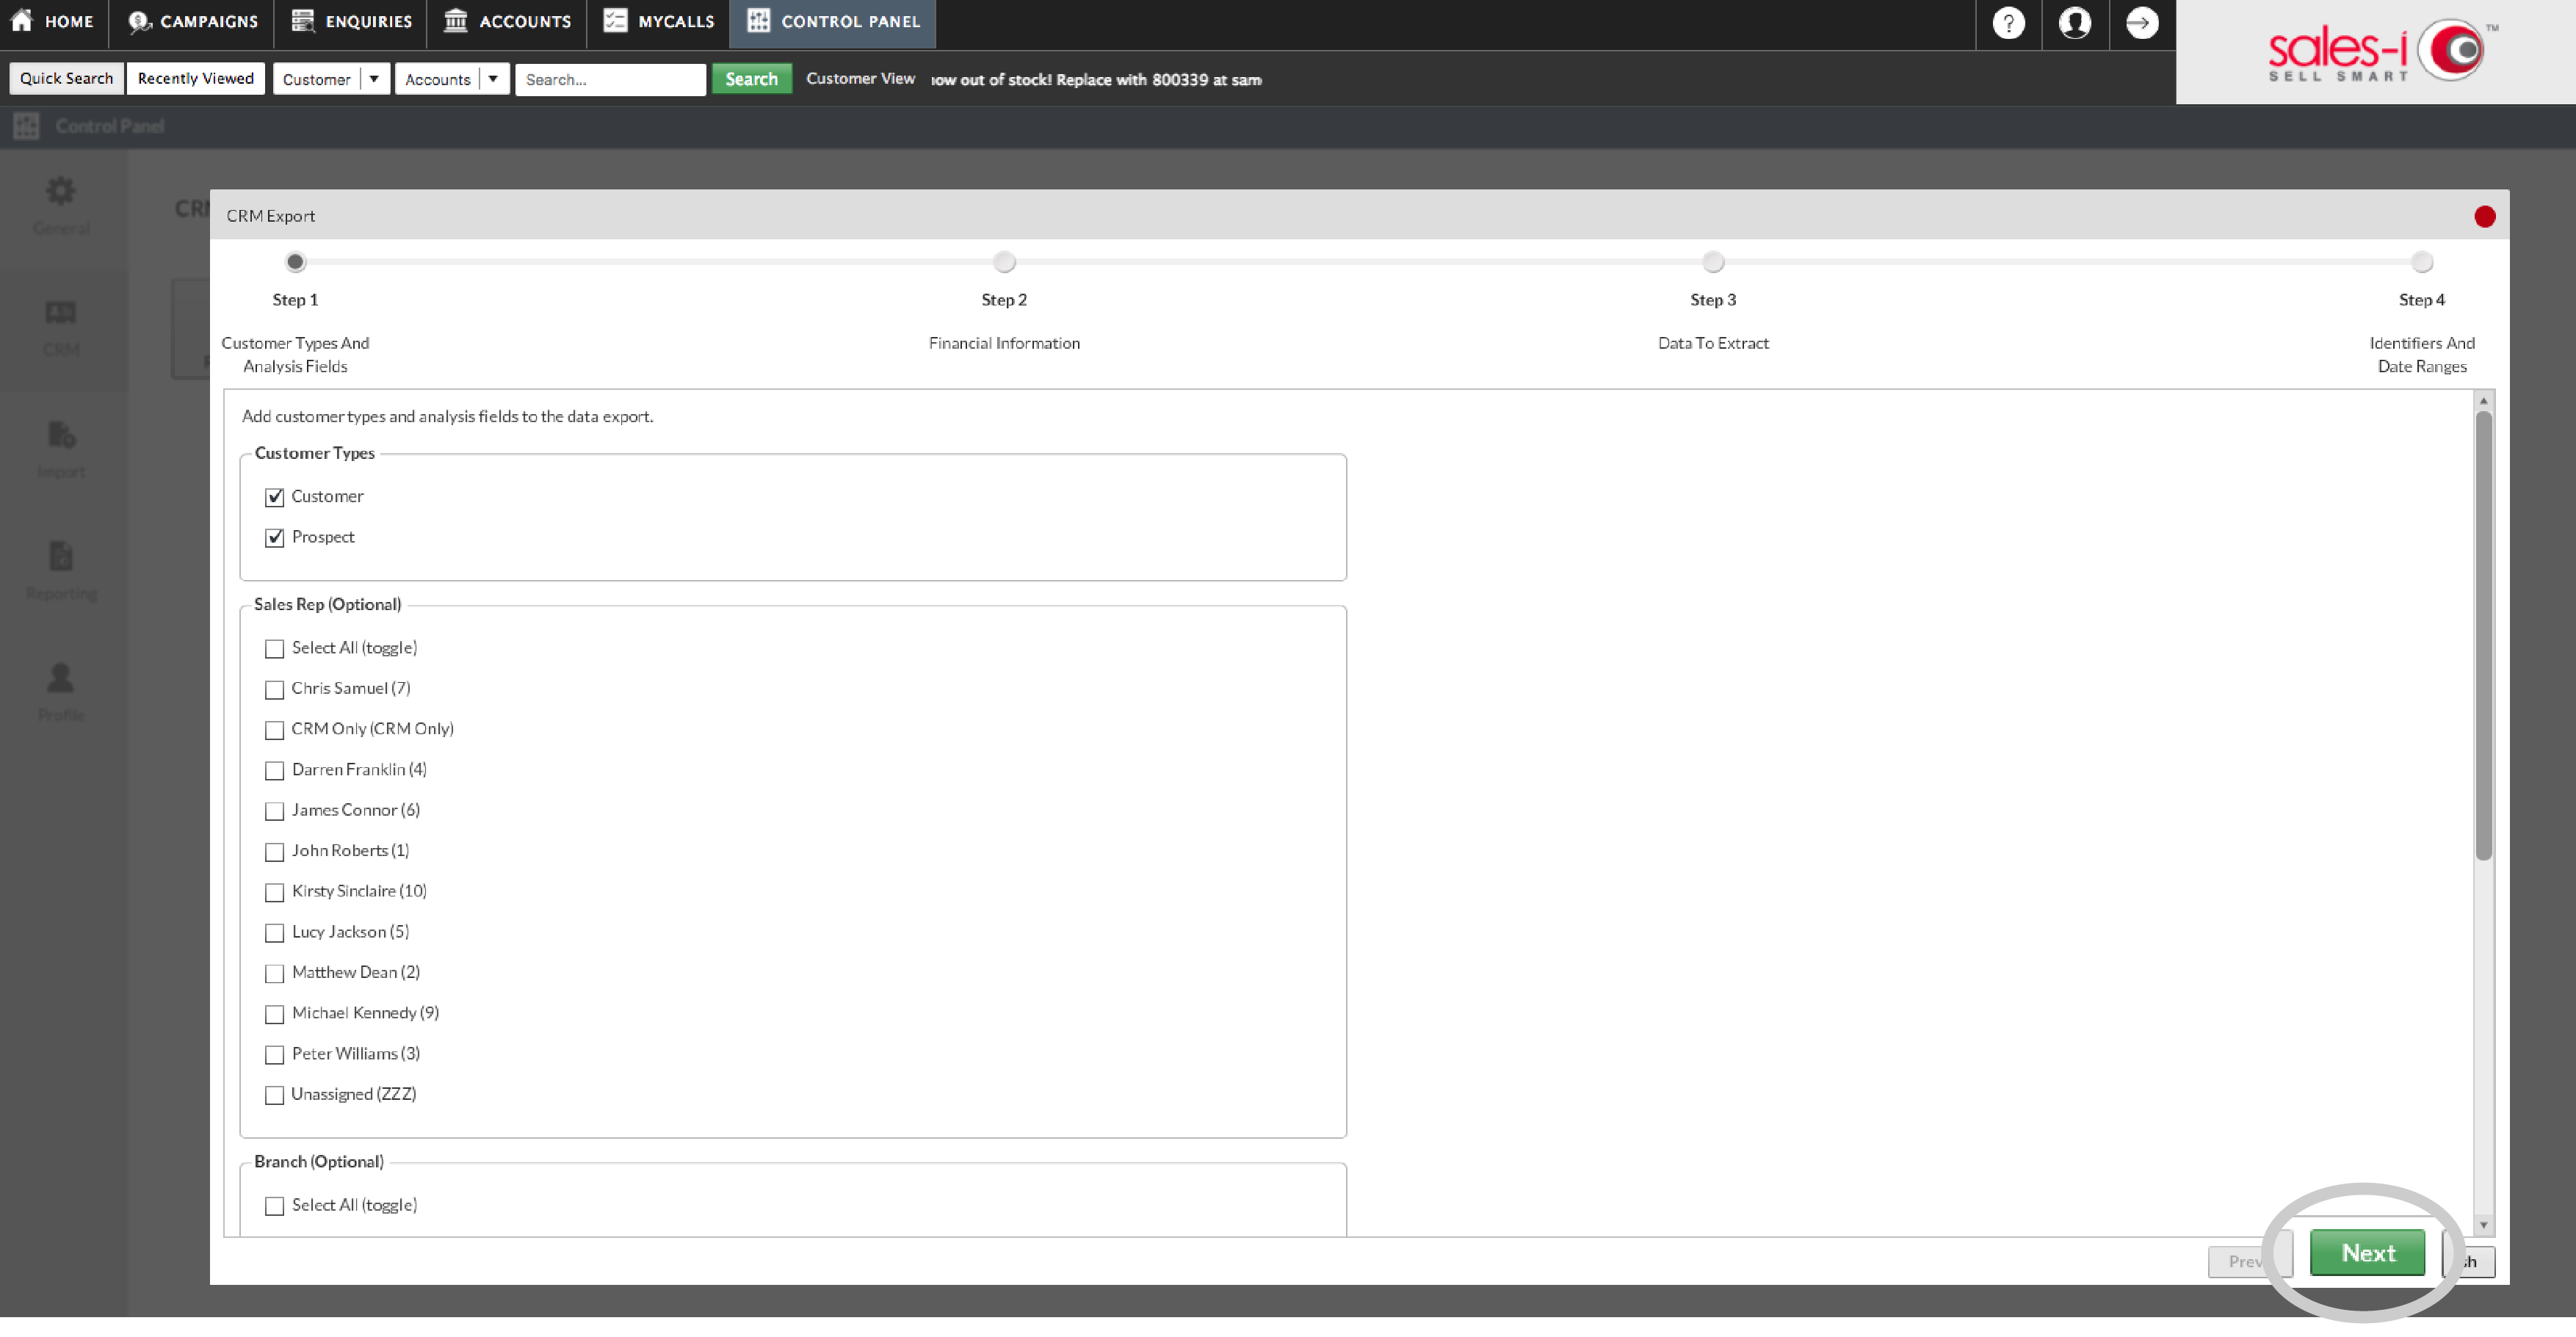Click the Customer View link
Screen dimensions: 2576x1337
(860, 78)
